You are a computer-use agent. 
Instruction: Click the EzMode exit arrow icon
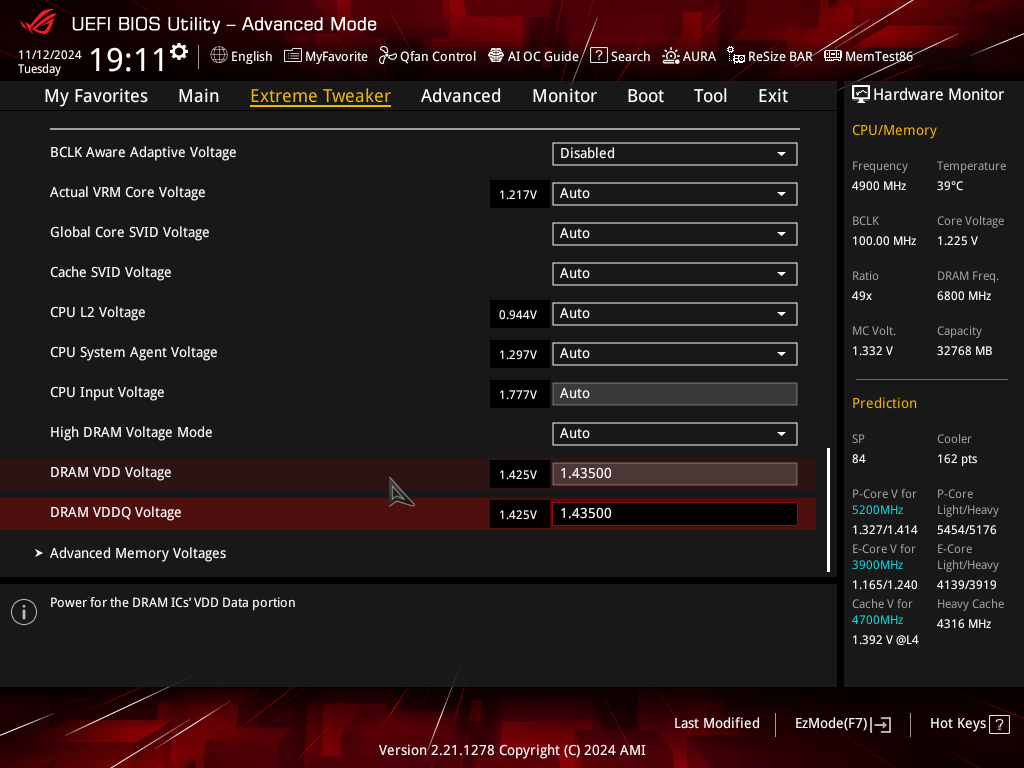pos(882,724)
